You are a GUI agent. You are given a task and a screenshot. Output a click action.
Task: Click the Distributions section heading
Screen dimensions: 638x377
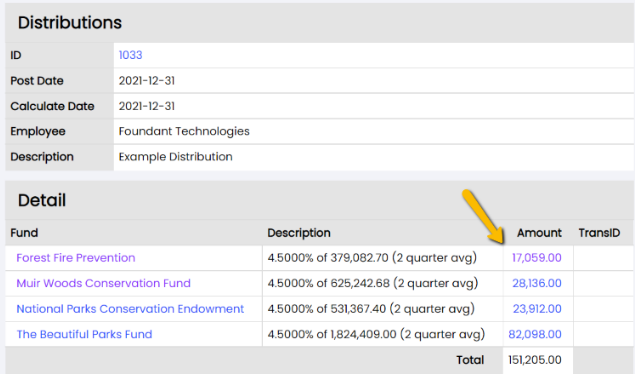tap(70, 22)
